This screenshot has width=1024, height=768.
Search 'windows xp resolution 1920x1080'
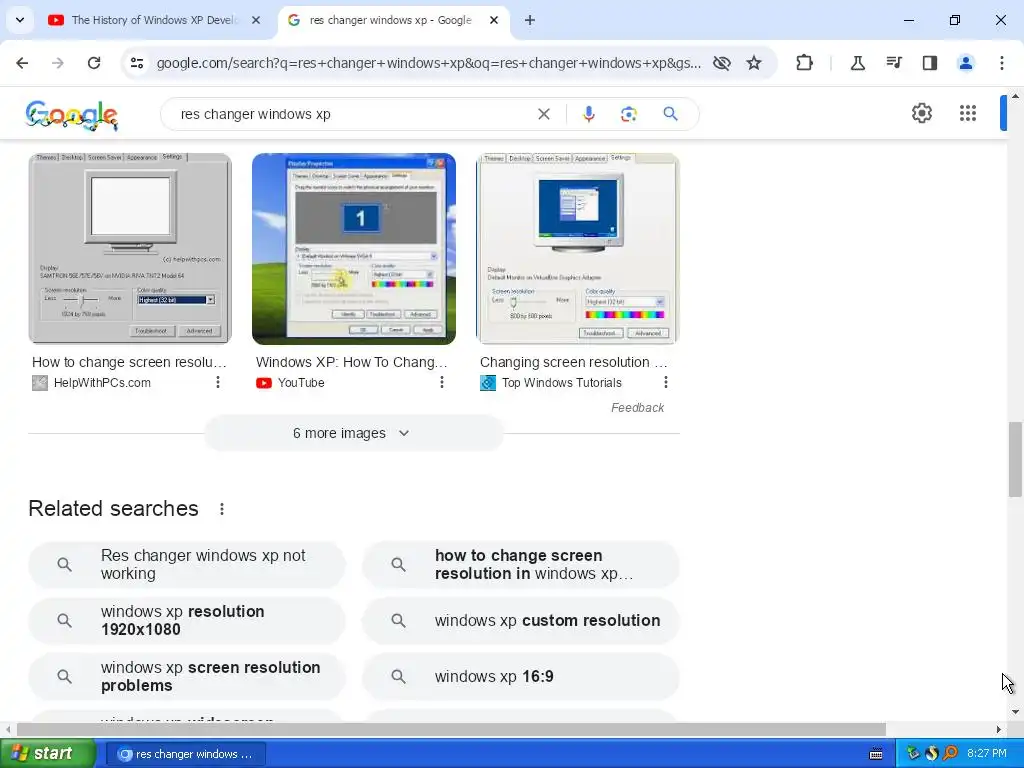tap(187, 620)
